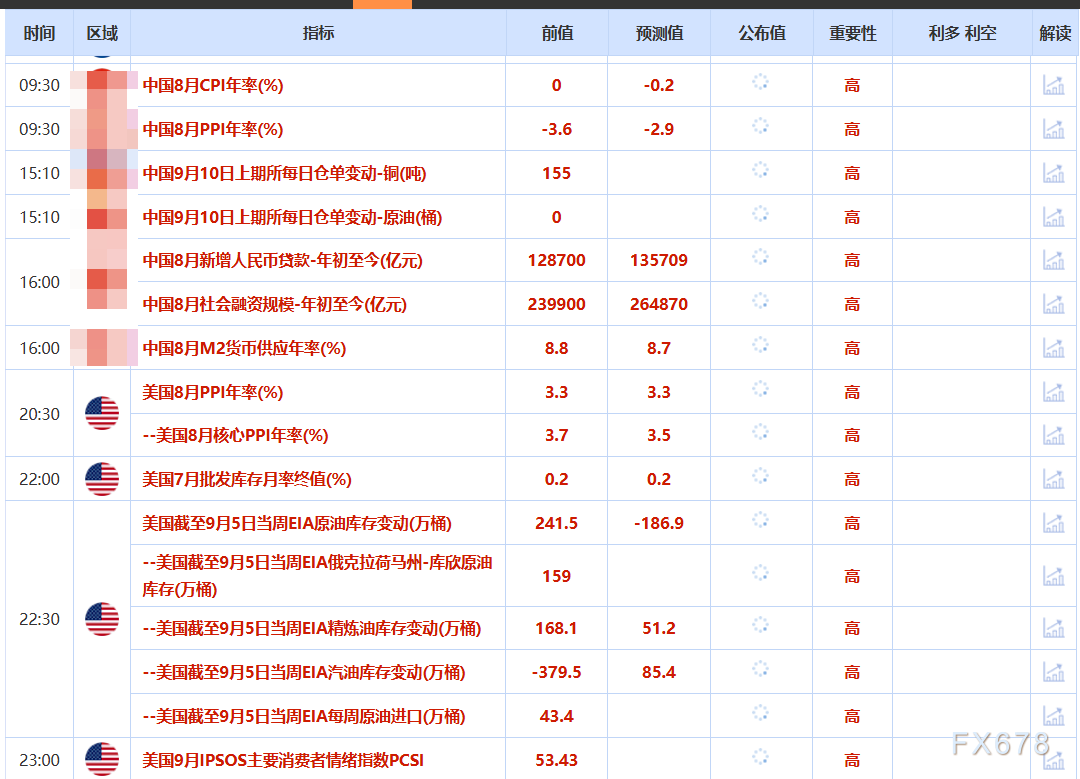Click the 指标 column header
The width and height of the screenshot is (1080, 779).
(x=318, y=33)
